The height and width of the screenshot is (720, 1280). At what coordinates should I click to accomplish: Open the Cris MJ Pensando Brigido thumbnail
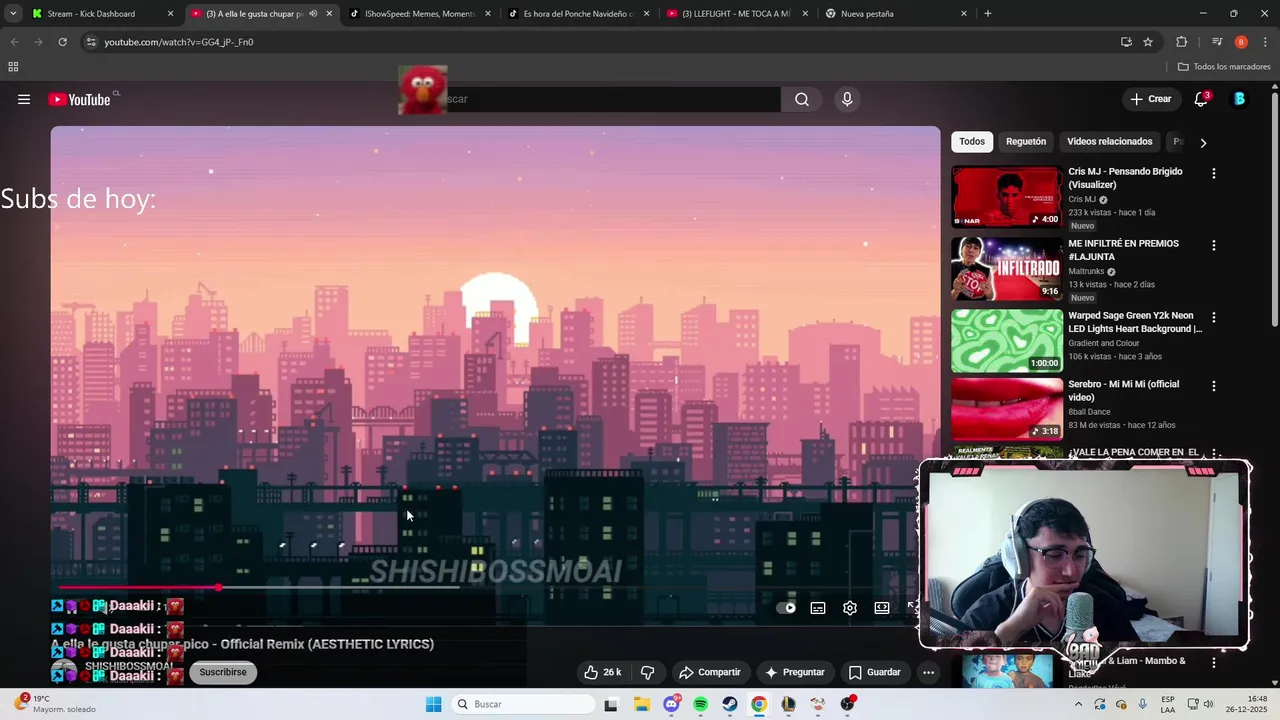point(1007,197)
